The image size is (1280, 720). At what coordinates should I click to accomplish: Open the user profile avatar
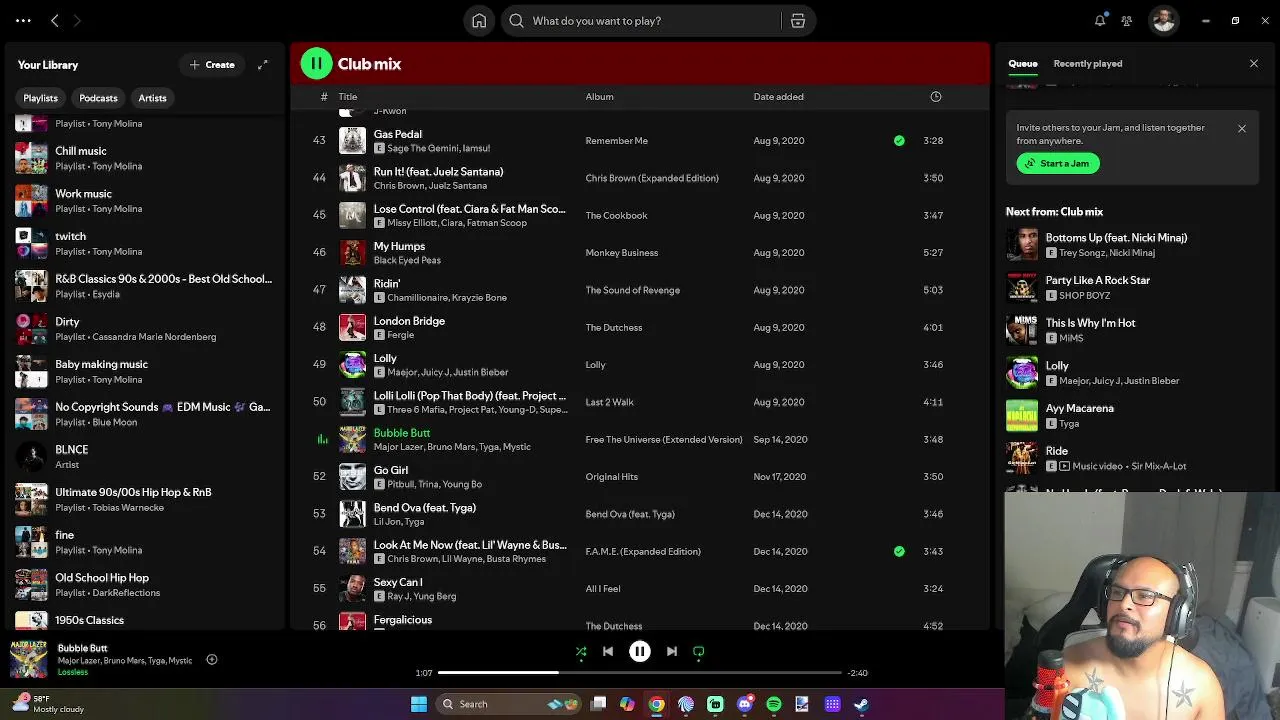click(x=1163, y=20)
